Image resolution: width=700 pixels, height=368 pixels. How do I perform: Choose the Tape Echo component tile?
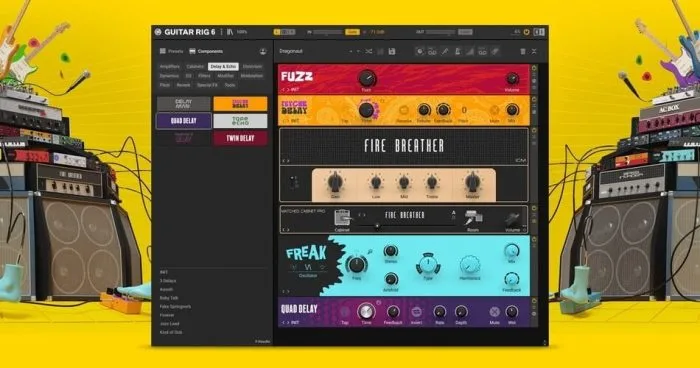240,121
